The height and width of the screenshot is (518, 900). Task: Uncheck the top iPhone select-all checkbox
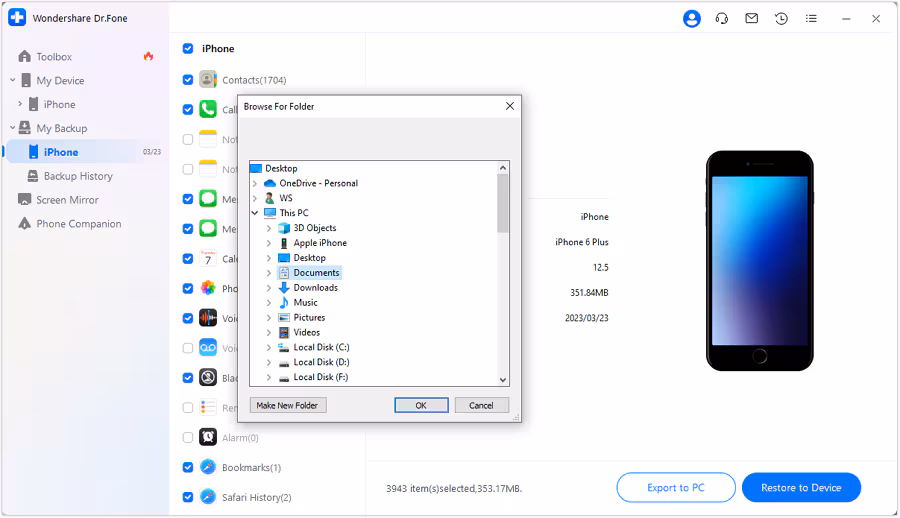click(188, 49)
